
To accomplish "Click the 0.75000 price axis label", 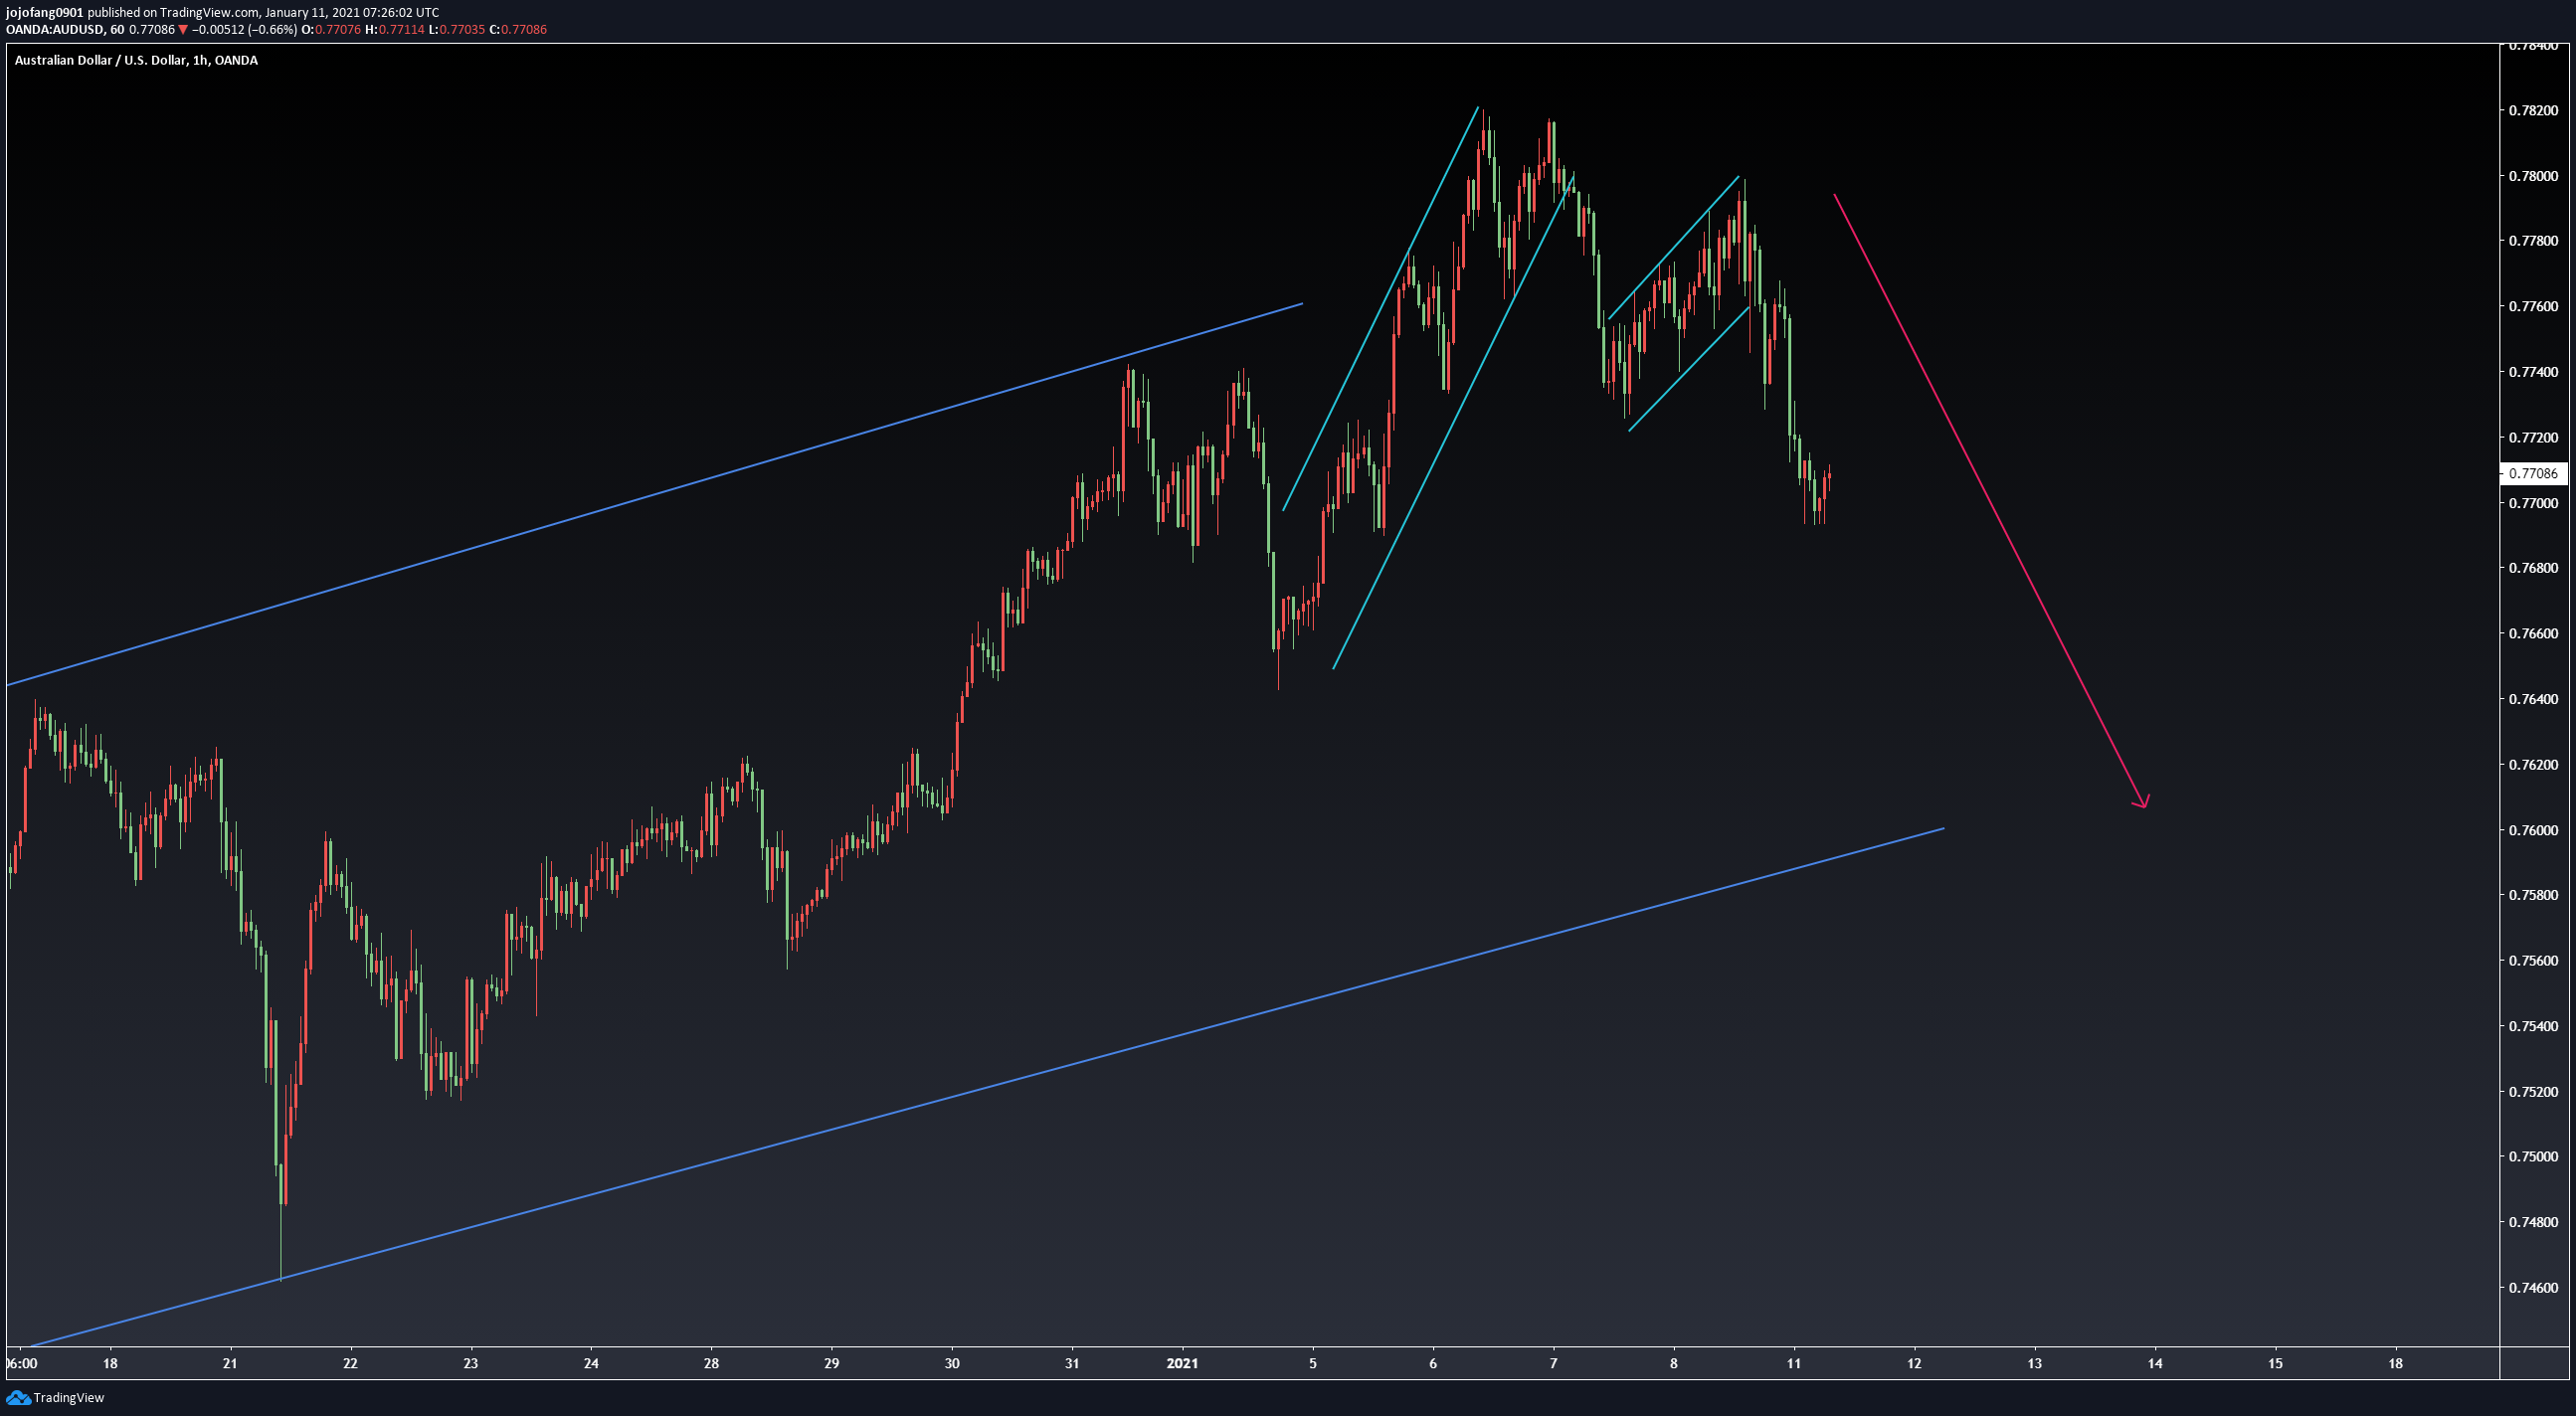I will [x=2533, y=1157].
